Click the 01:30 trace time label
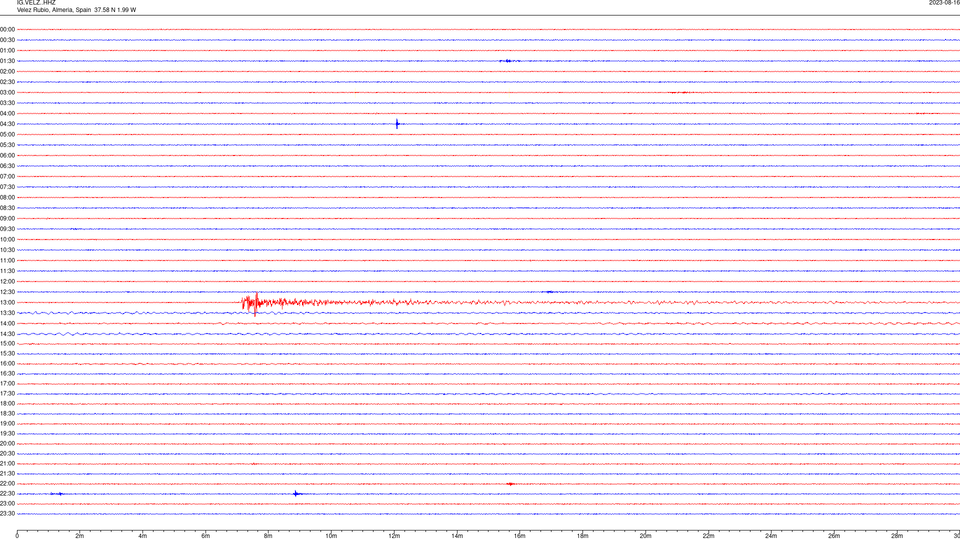 pyautogui.click(x=7, y=61)
